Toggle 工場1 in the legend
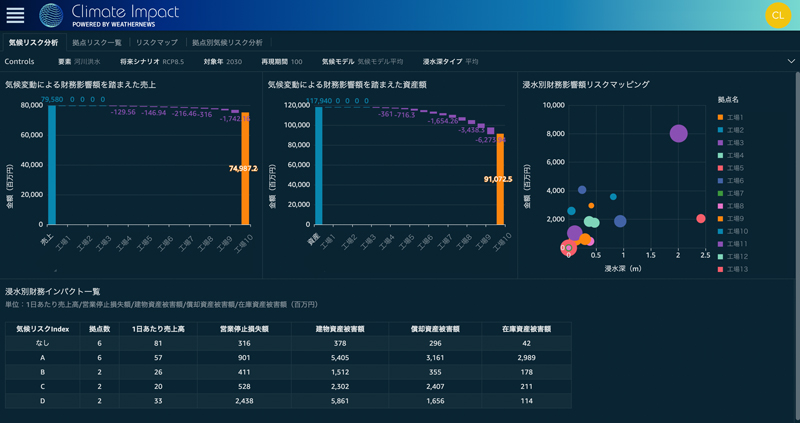 pos(735,118)
